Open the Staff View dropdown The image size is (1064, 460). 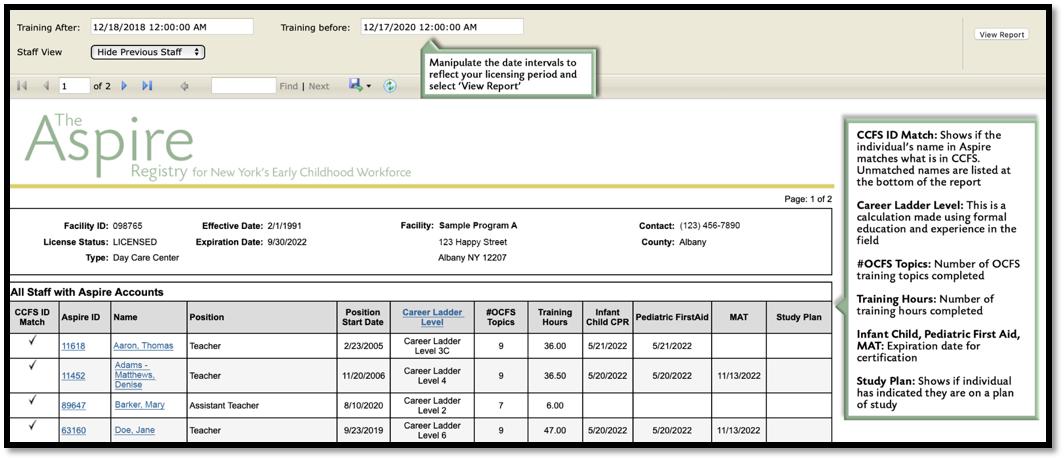(x=148, y=52)
